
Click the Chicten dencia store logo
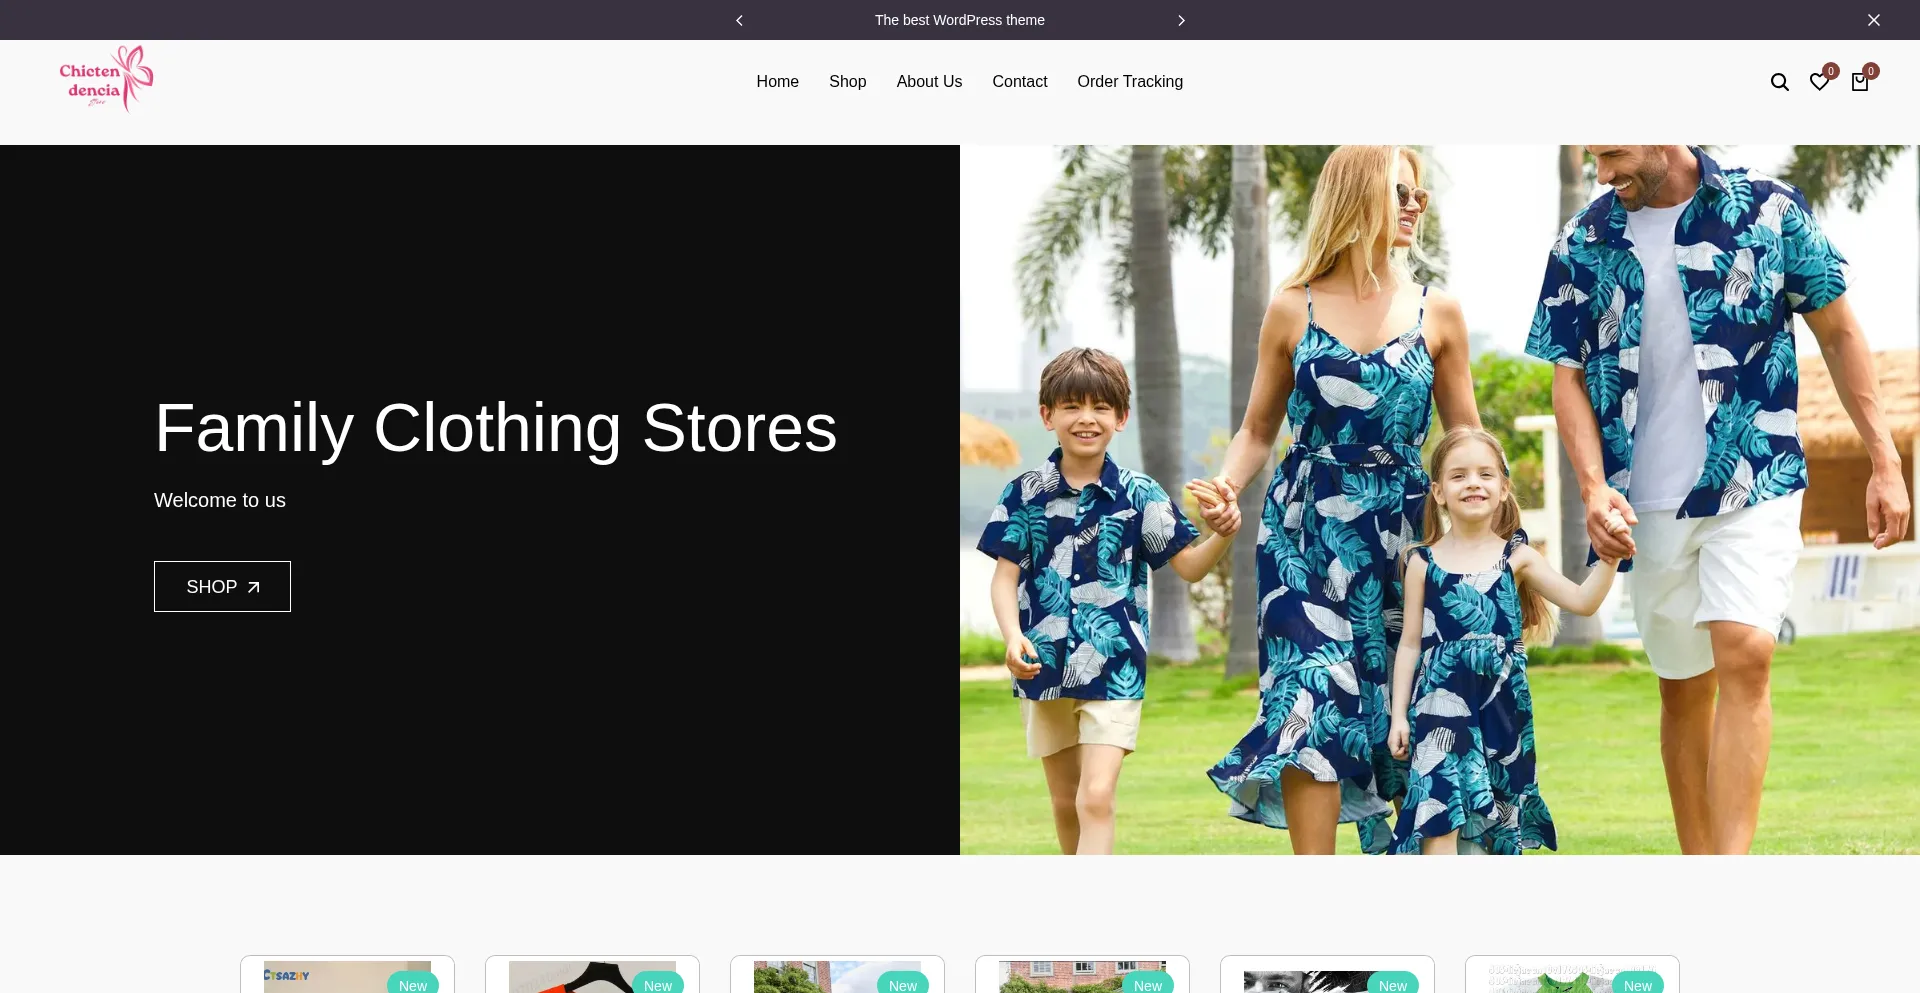106,79
